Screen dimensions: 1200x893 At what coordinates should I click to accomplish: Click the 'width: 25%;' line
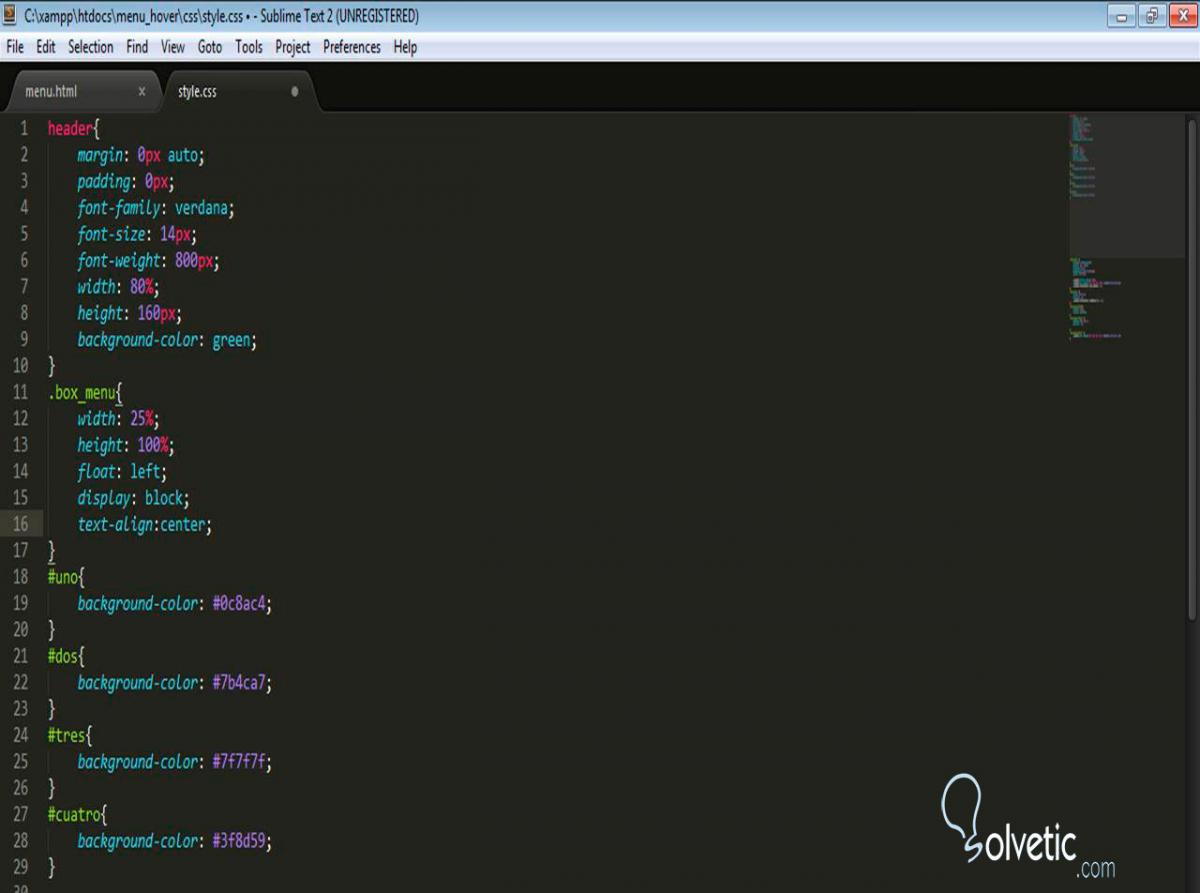click(118, 419)
